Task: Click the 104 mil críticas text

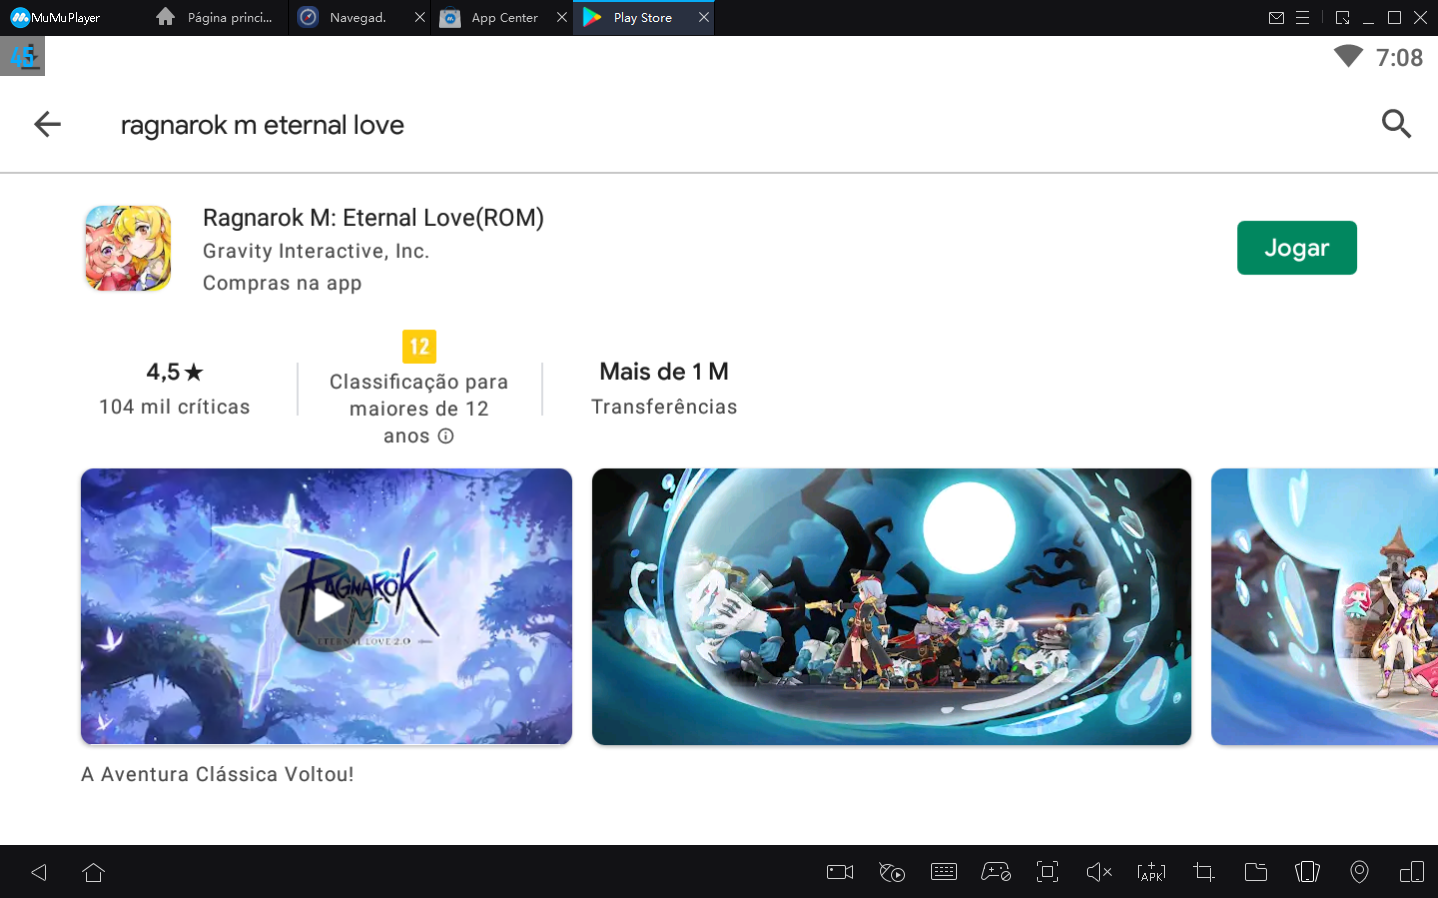Action: [x=175, y=407]
